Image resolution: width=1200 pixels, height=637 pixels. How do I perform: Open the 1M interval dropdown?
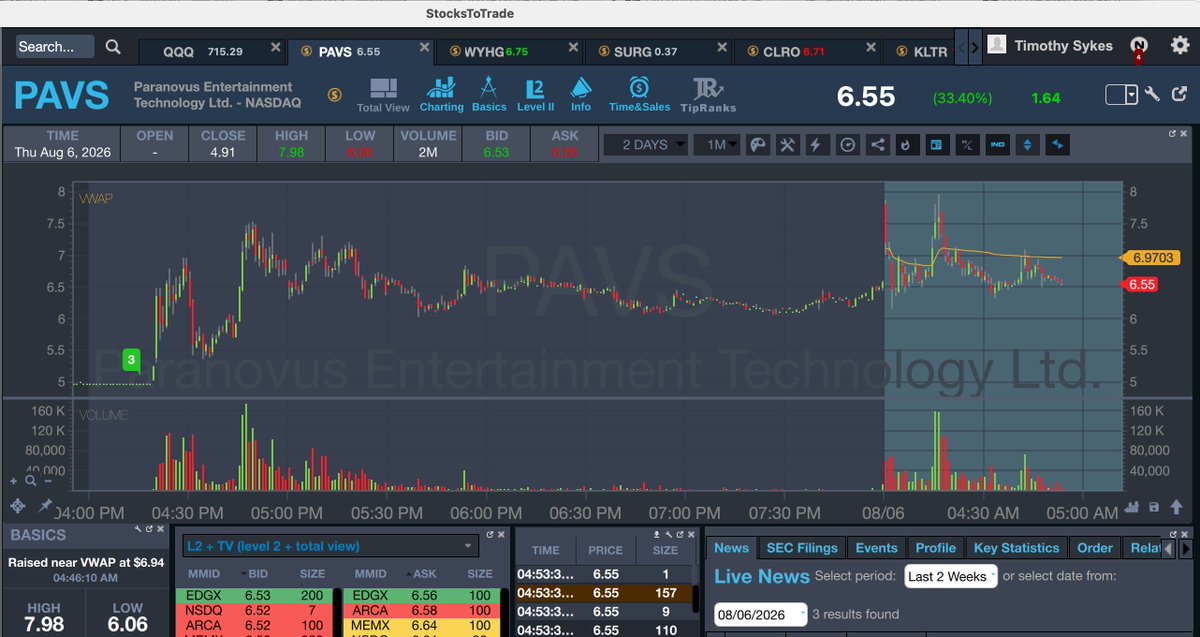716,144
